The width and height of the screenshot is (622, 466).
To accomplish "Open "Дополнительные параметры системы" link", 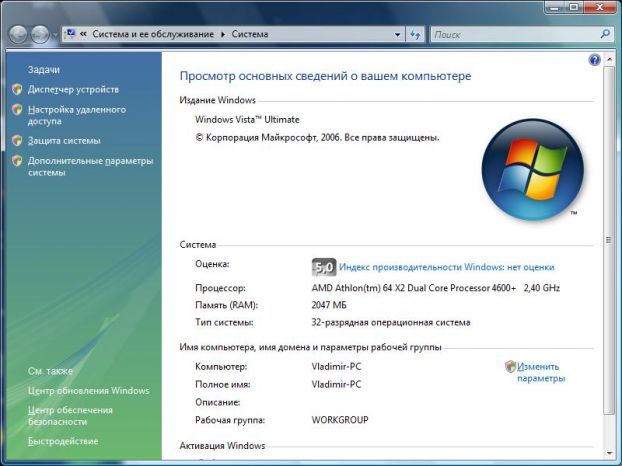I will coord(90,167).
